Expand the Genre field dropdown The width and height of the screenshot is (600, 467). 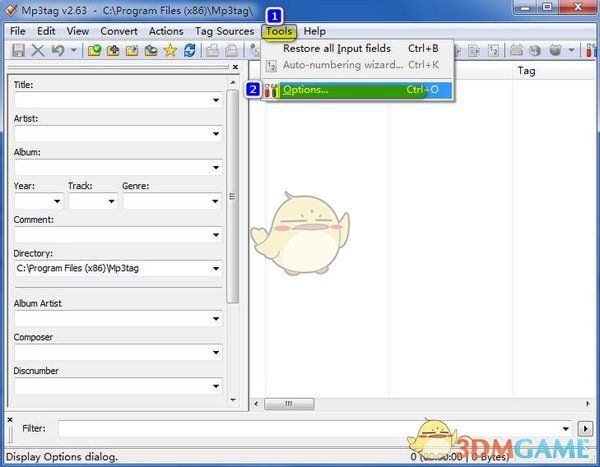click(216, 201)
